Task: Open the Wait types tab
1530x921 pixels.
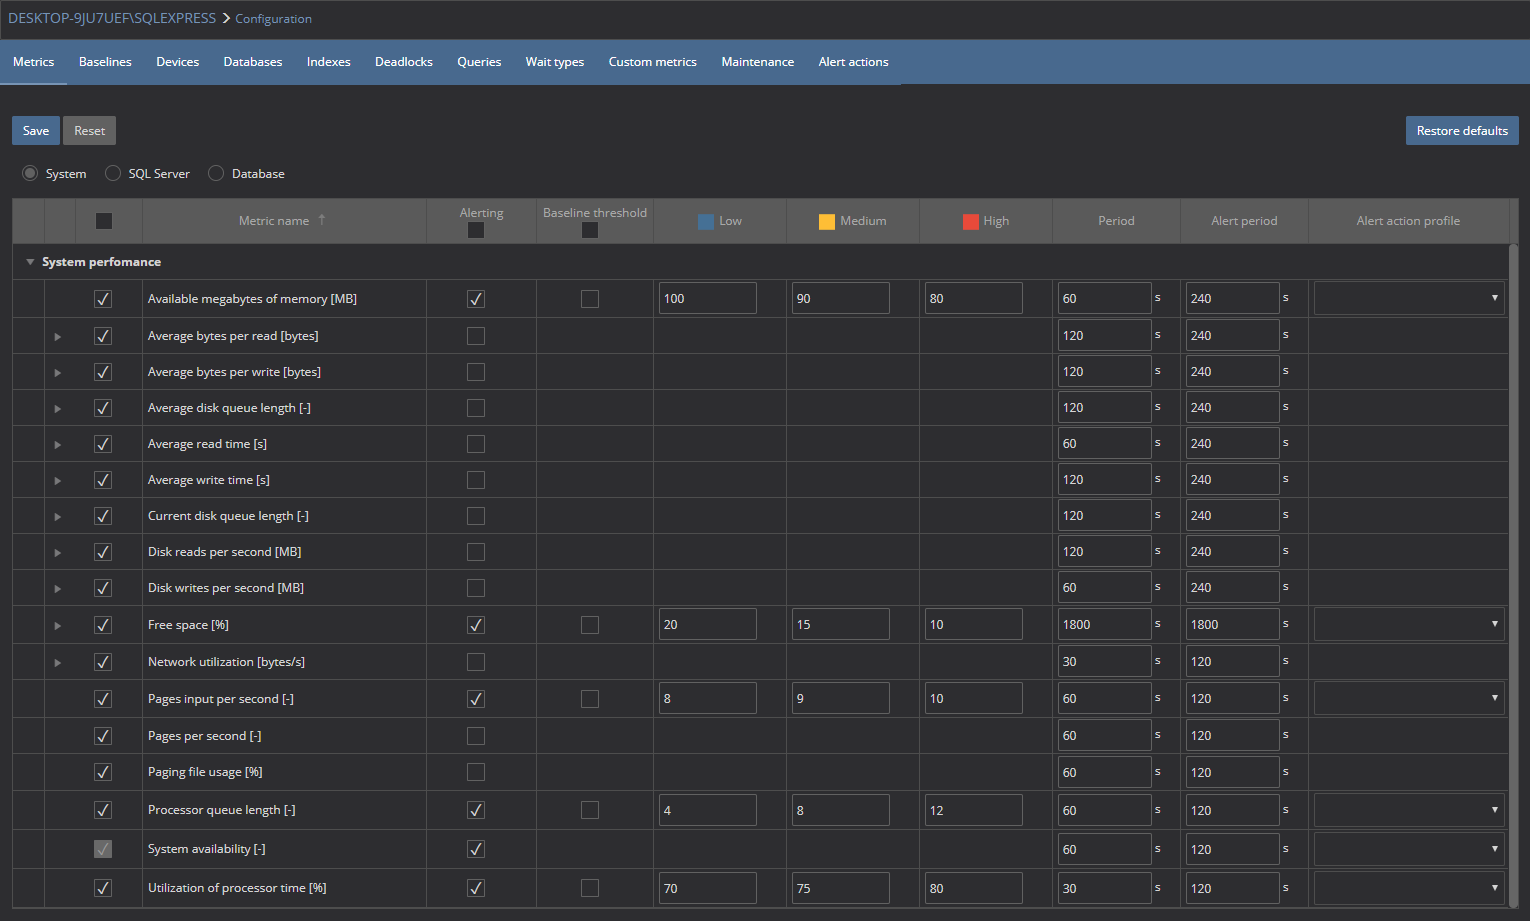Action: click(555, 62)
